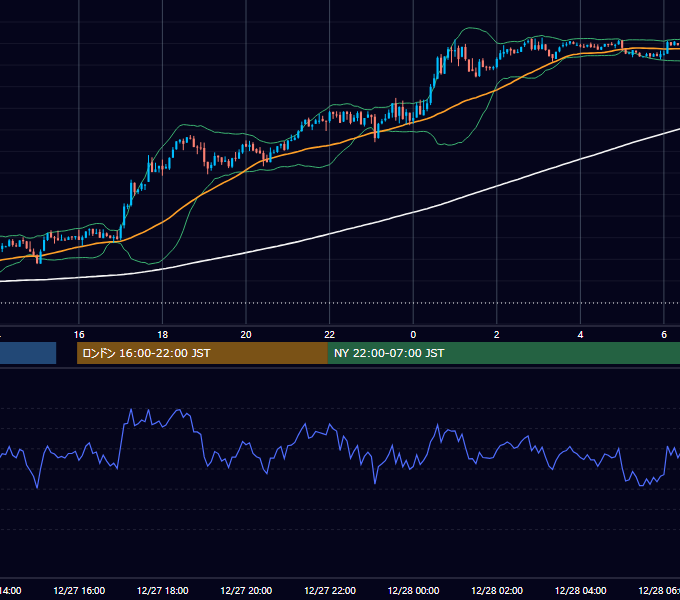This screenshot has height=600, width=680.
Task: Click hour label 2 on chart axis
Action: [497, 335]
